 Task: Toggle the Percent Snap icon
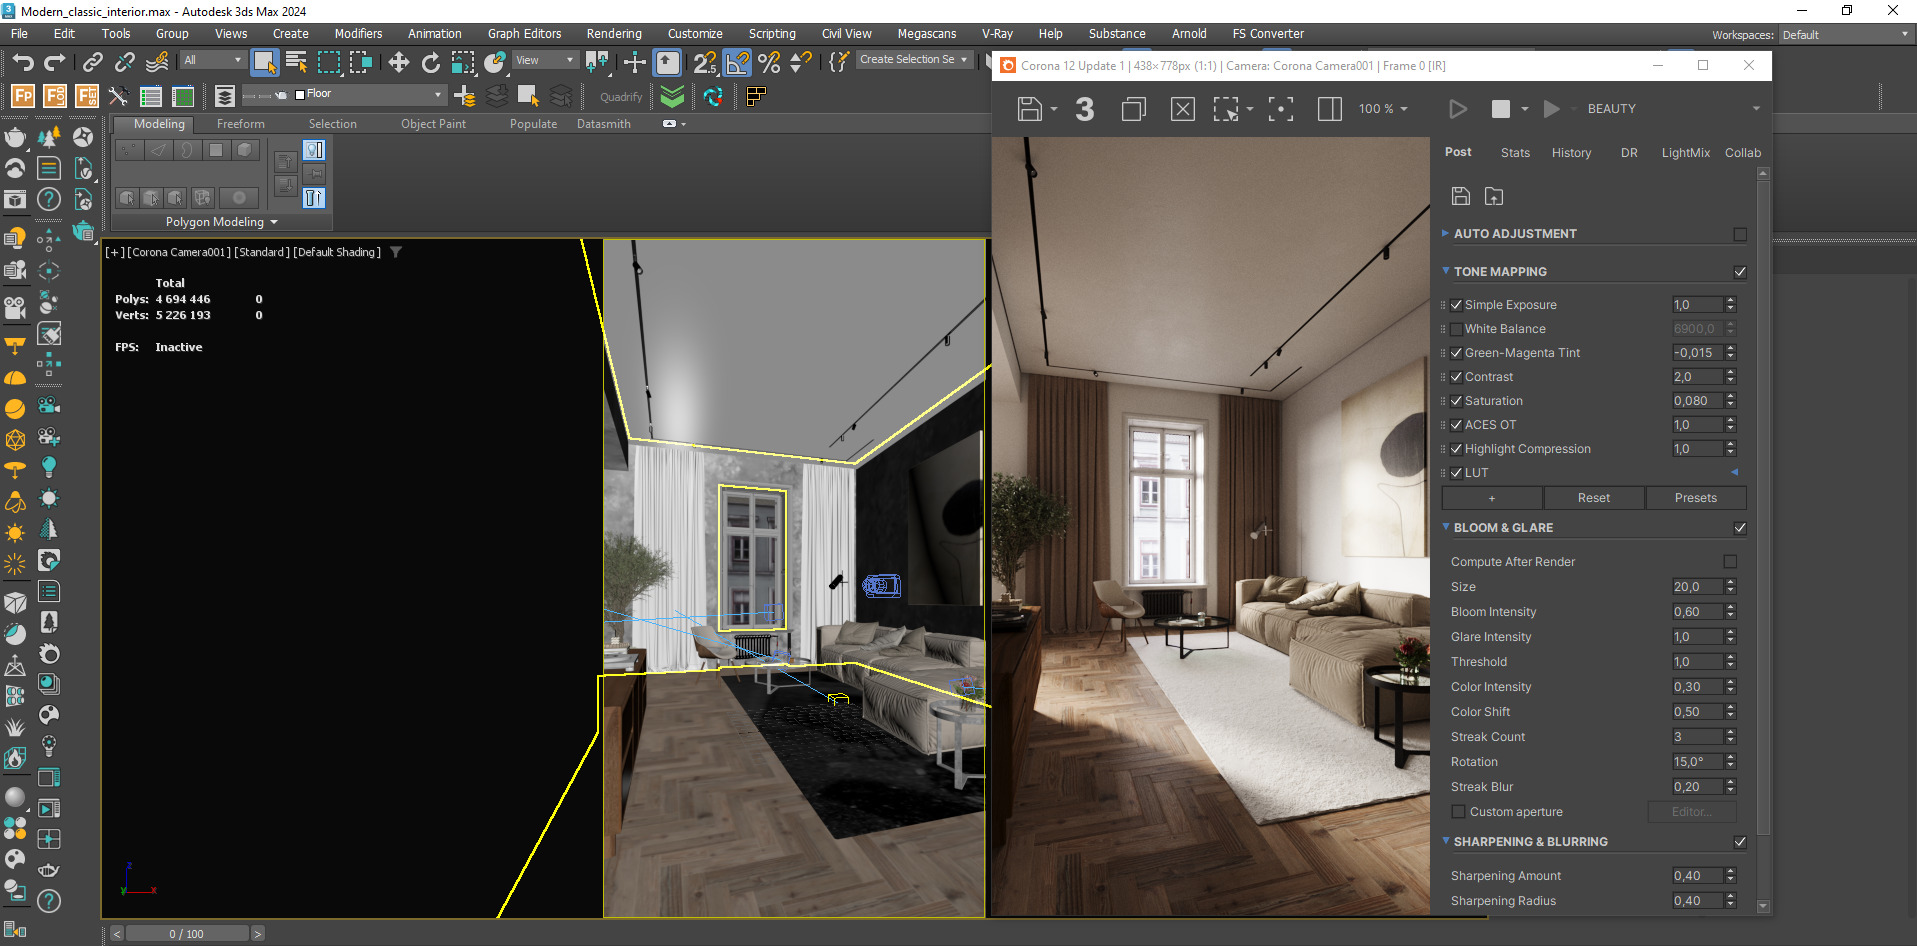coord(769,63)
